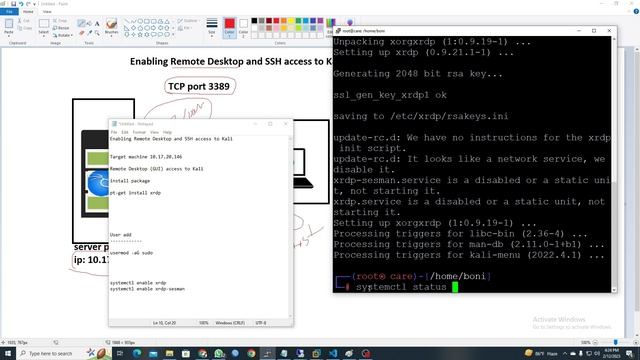Click the Edit colors rainbow icon

click(331, 23)
